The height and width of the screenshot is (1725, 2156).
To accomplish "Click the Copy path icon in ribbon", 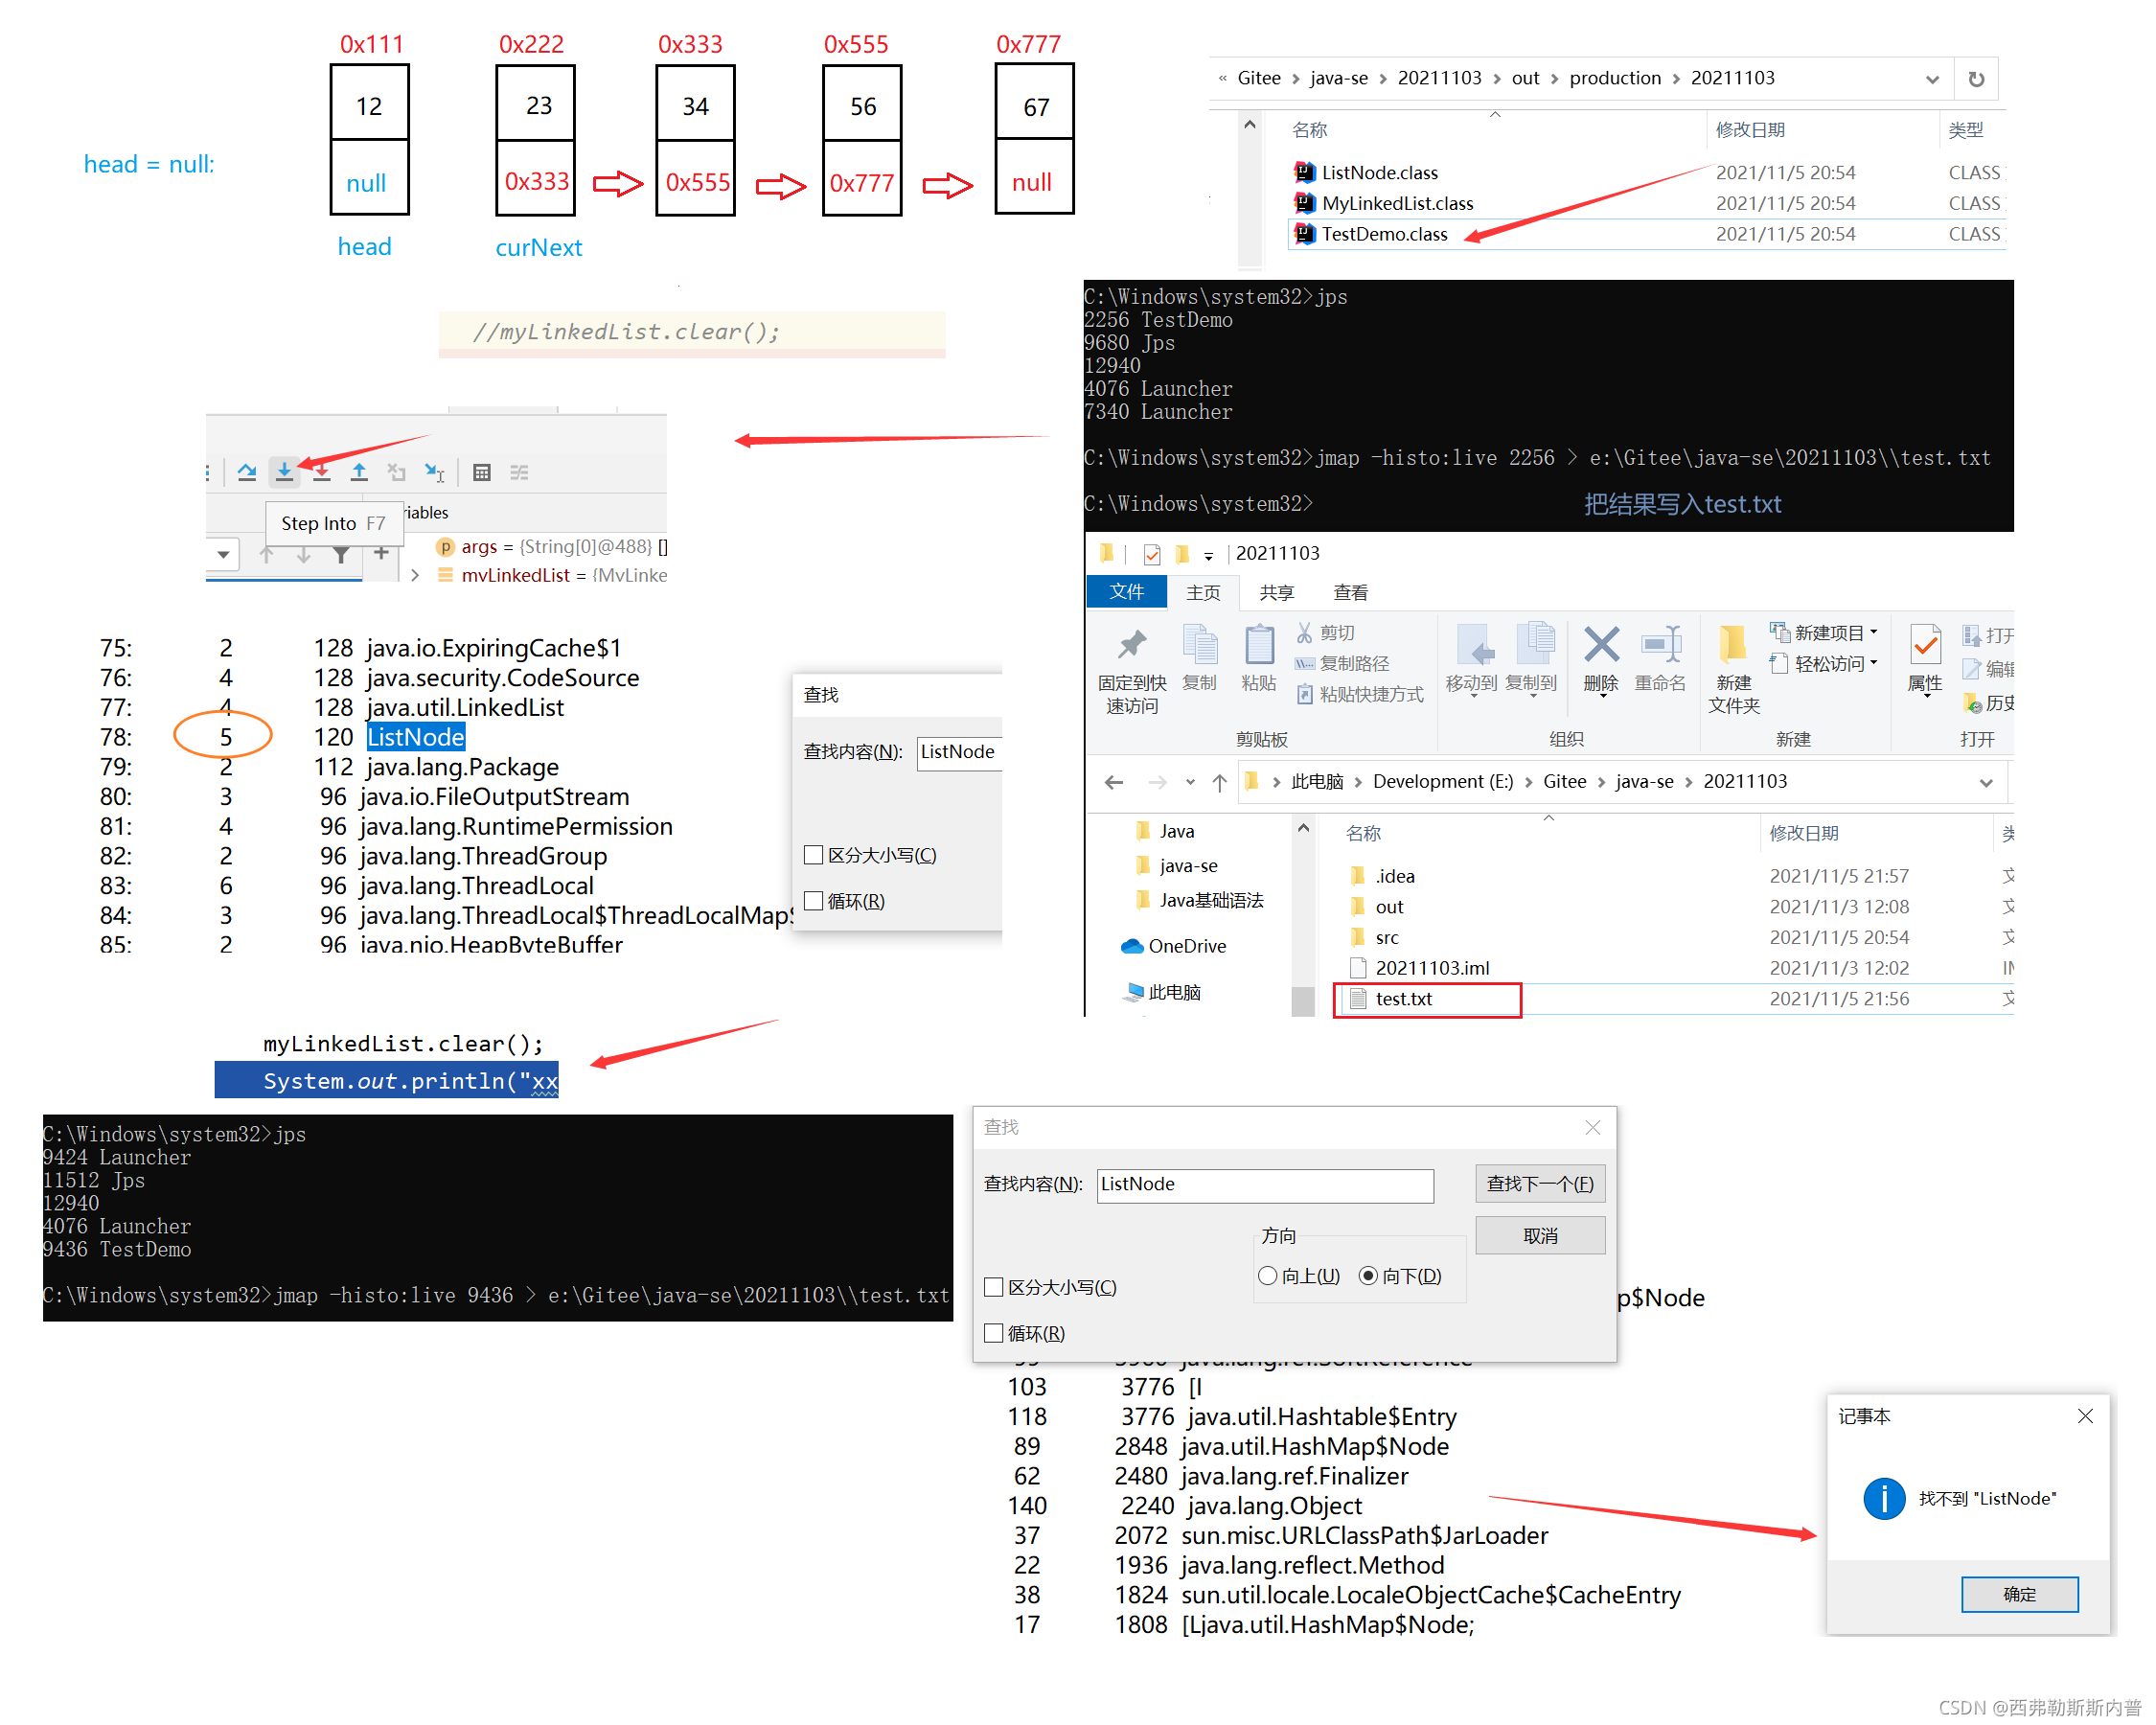I will (x=1304, y=663).
